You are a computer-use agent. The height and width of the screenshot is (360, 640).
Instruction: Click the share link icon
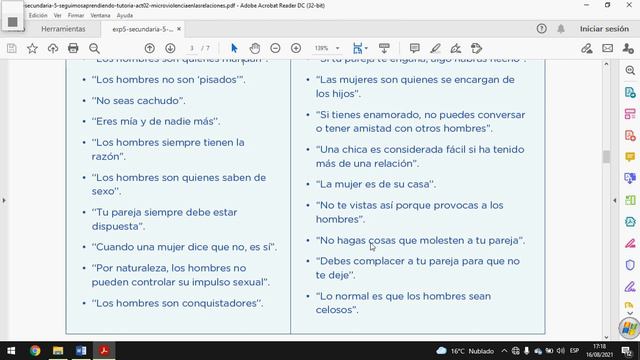(587, 49)
